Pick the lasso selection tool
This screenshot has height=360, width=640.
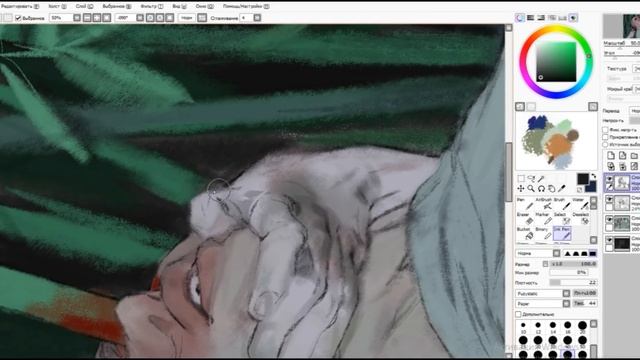[531, 179]
